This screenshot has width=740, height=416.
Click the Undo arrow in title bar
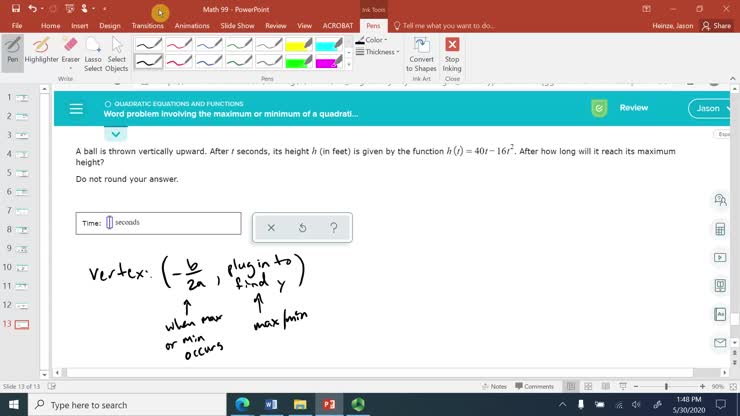click(x=32, y=8)
